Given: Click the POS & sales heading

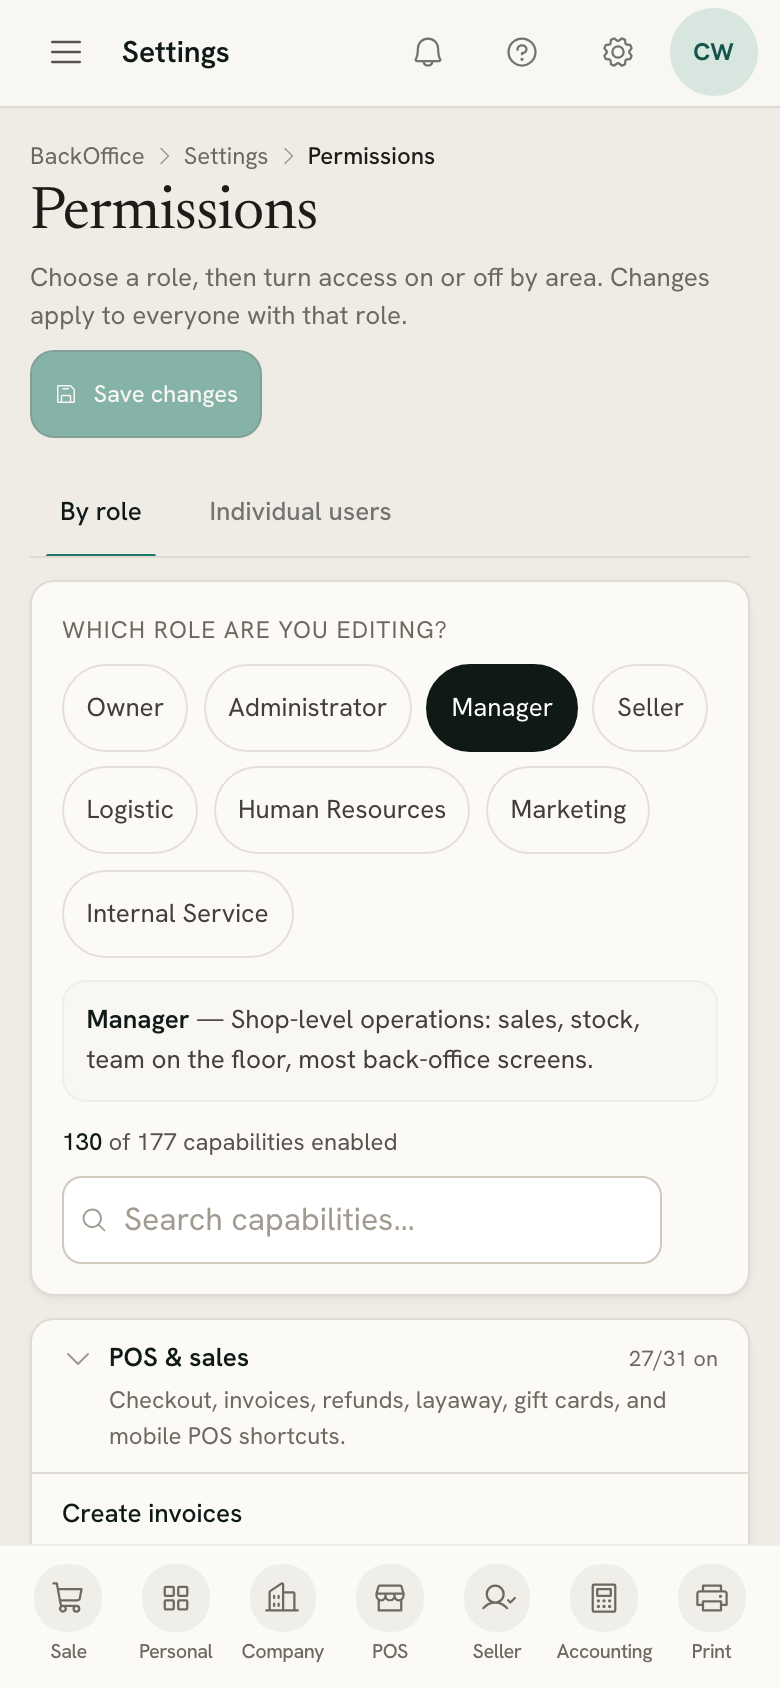Looking at the screenshot, I should 179,1358.
